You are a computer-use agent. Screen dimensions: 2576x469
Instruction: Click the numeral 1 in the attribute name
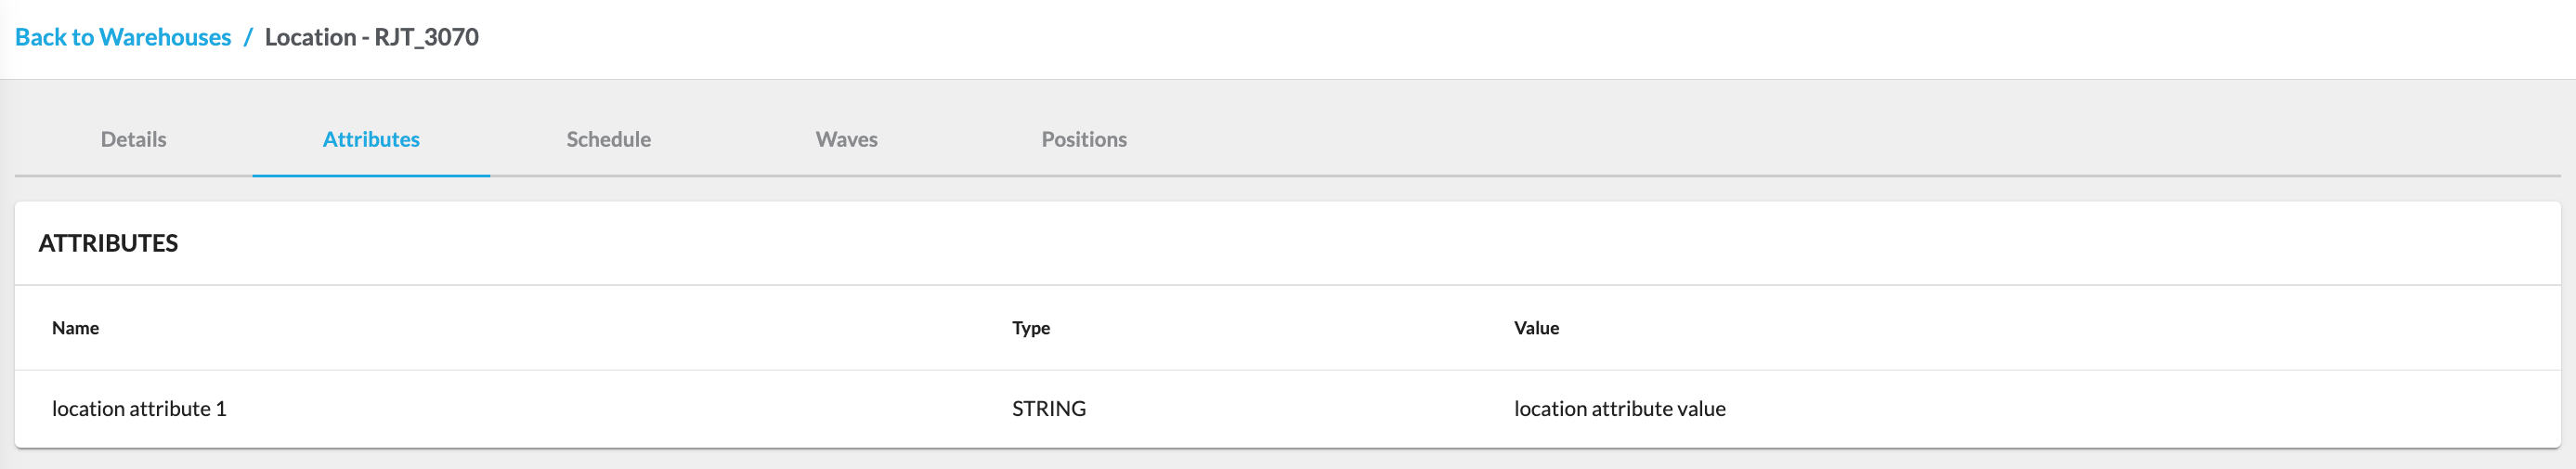tap(221, 408)
